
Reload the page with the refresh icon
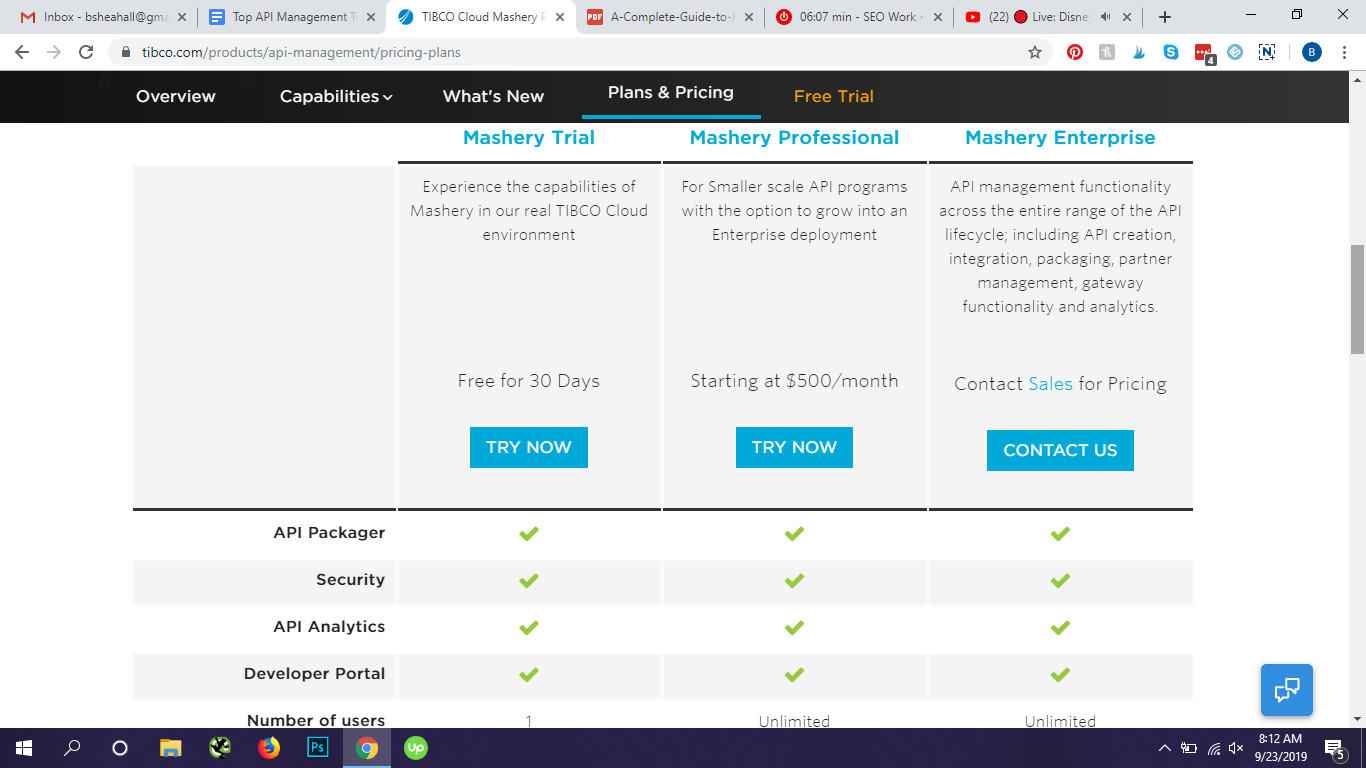coord(86,52)
